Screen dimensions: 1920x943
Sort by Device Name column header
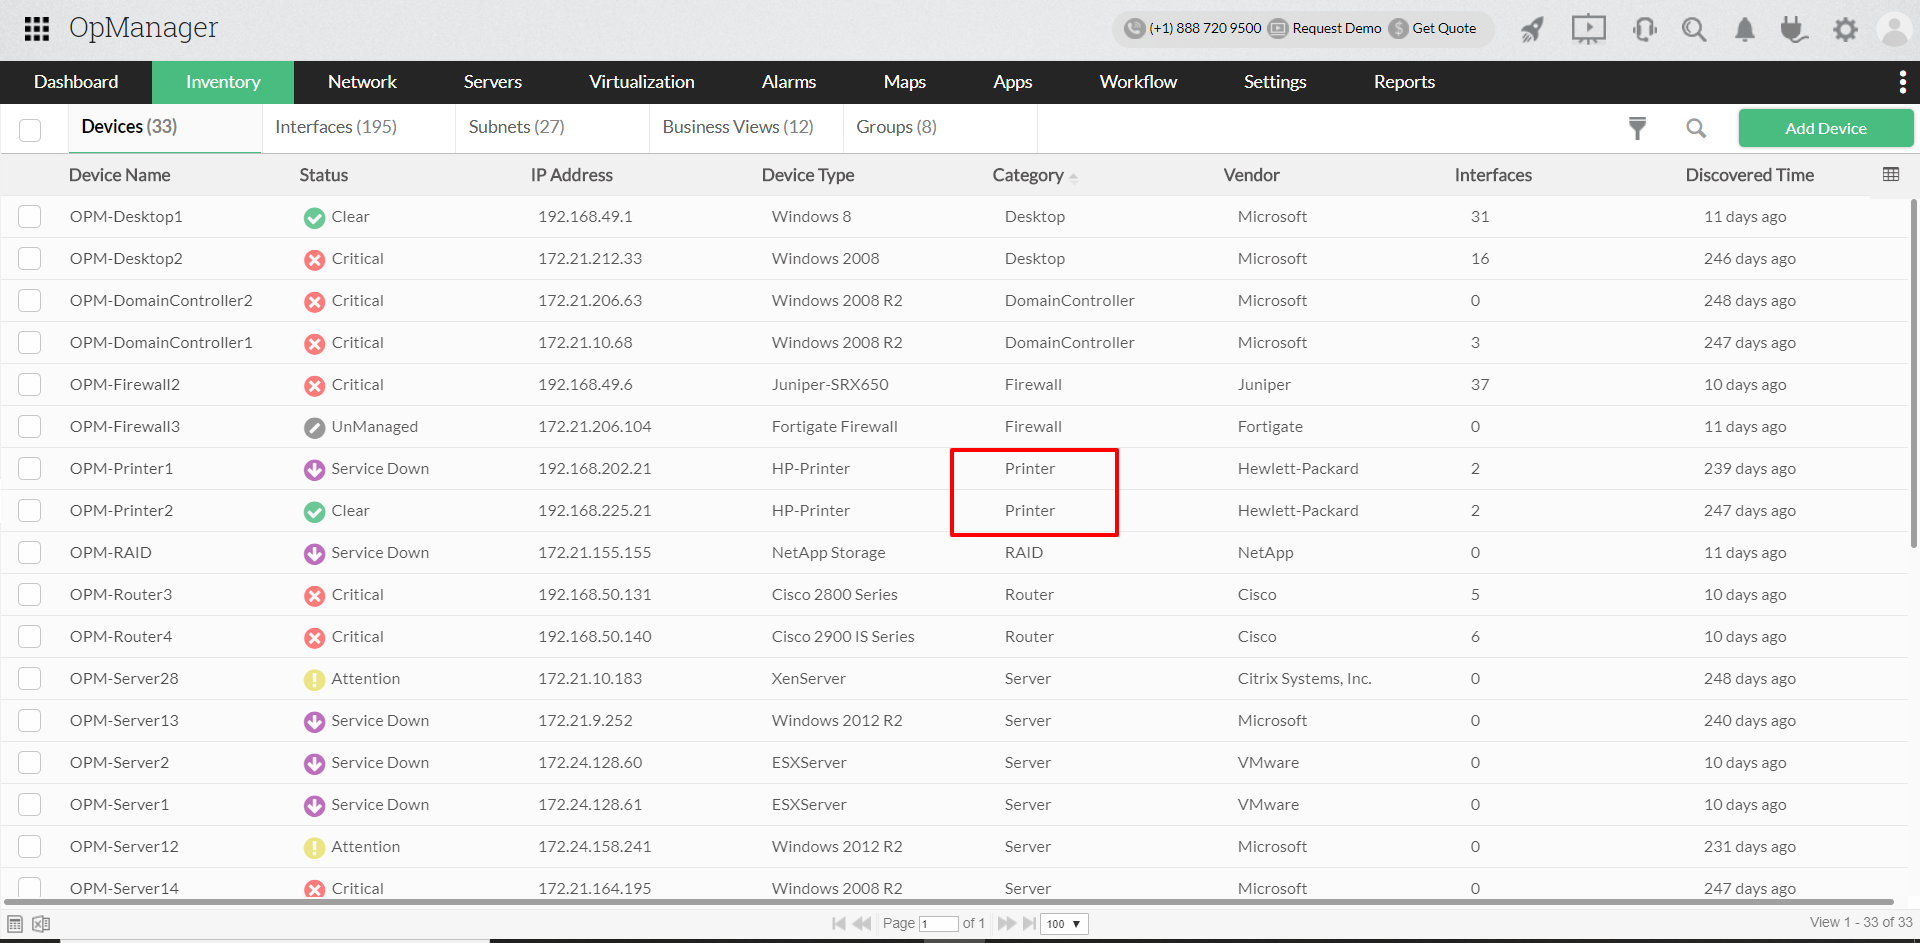point(119,175)
